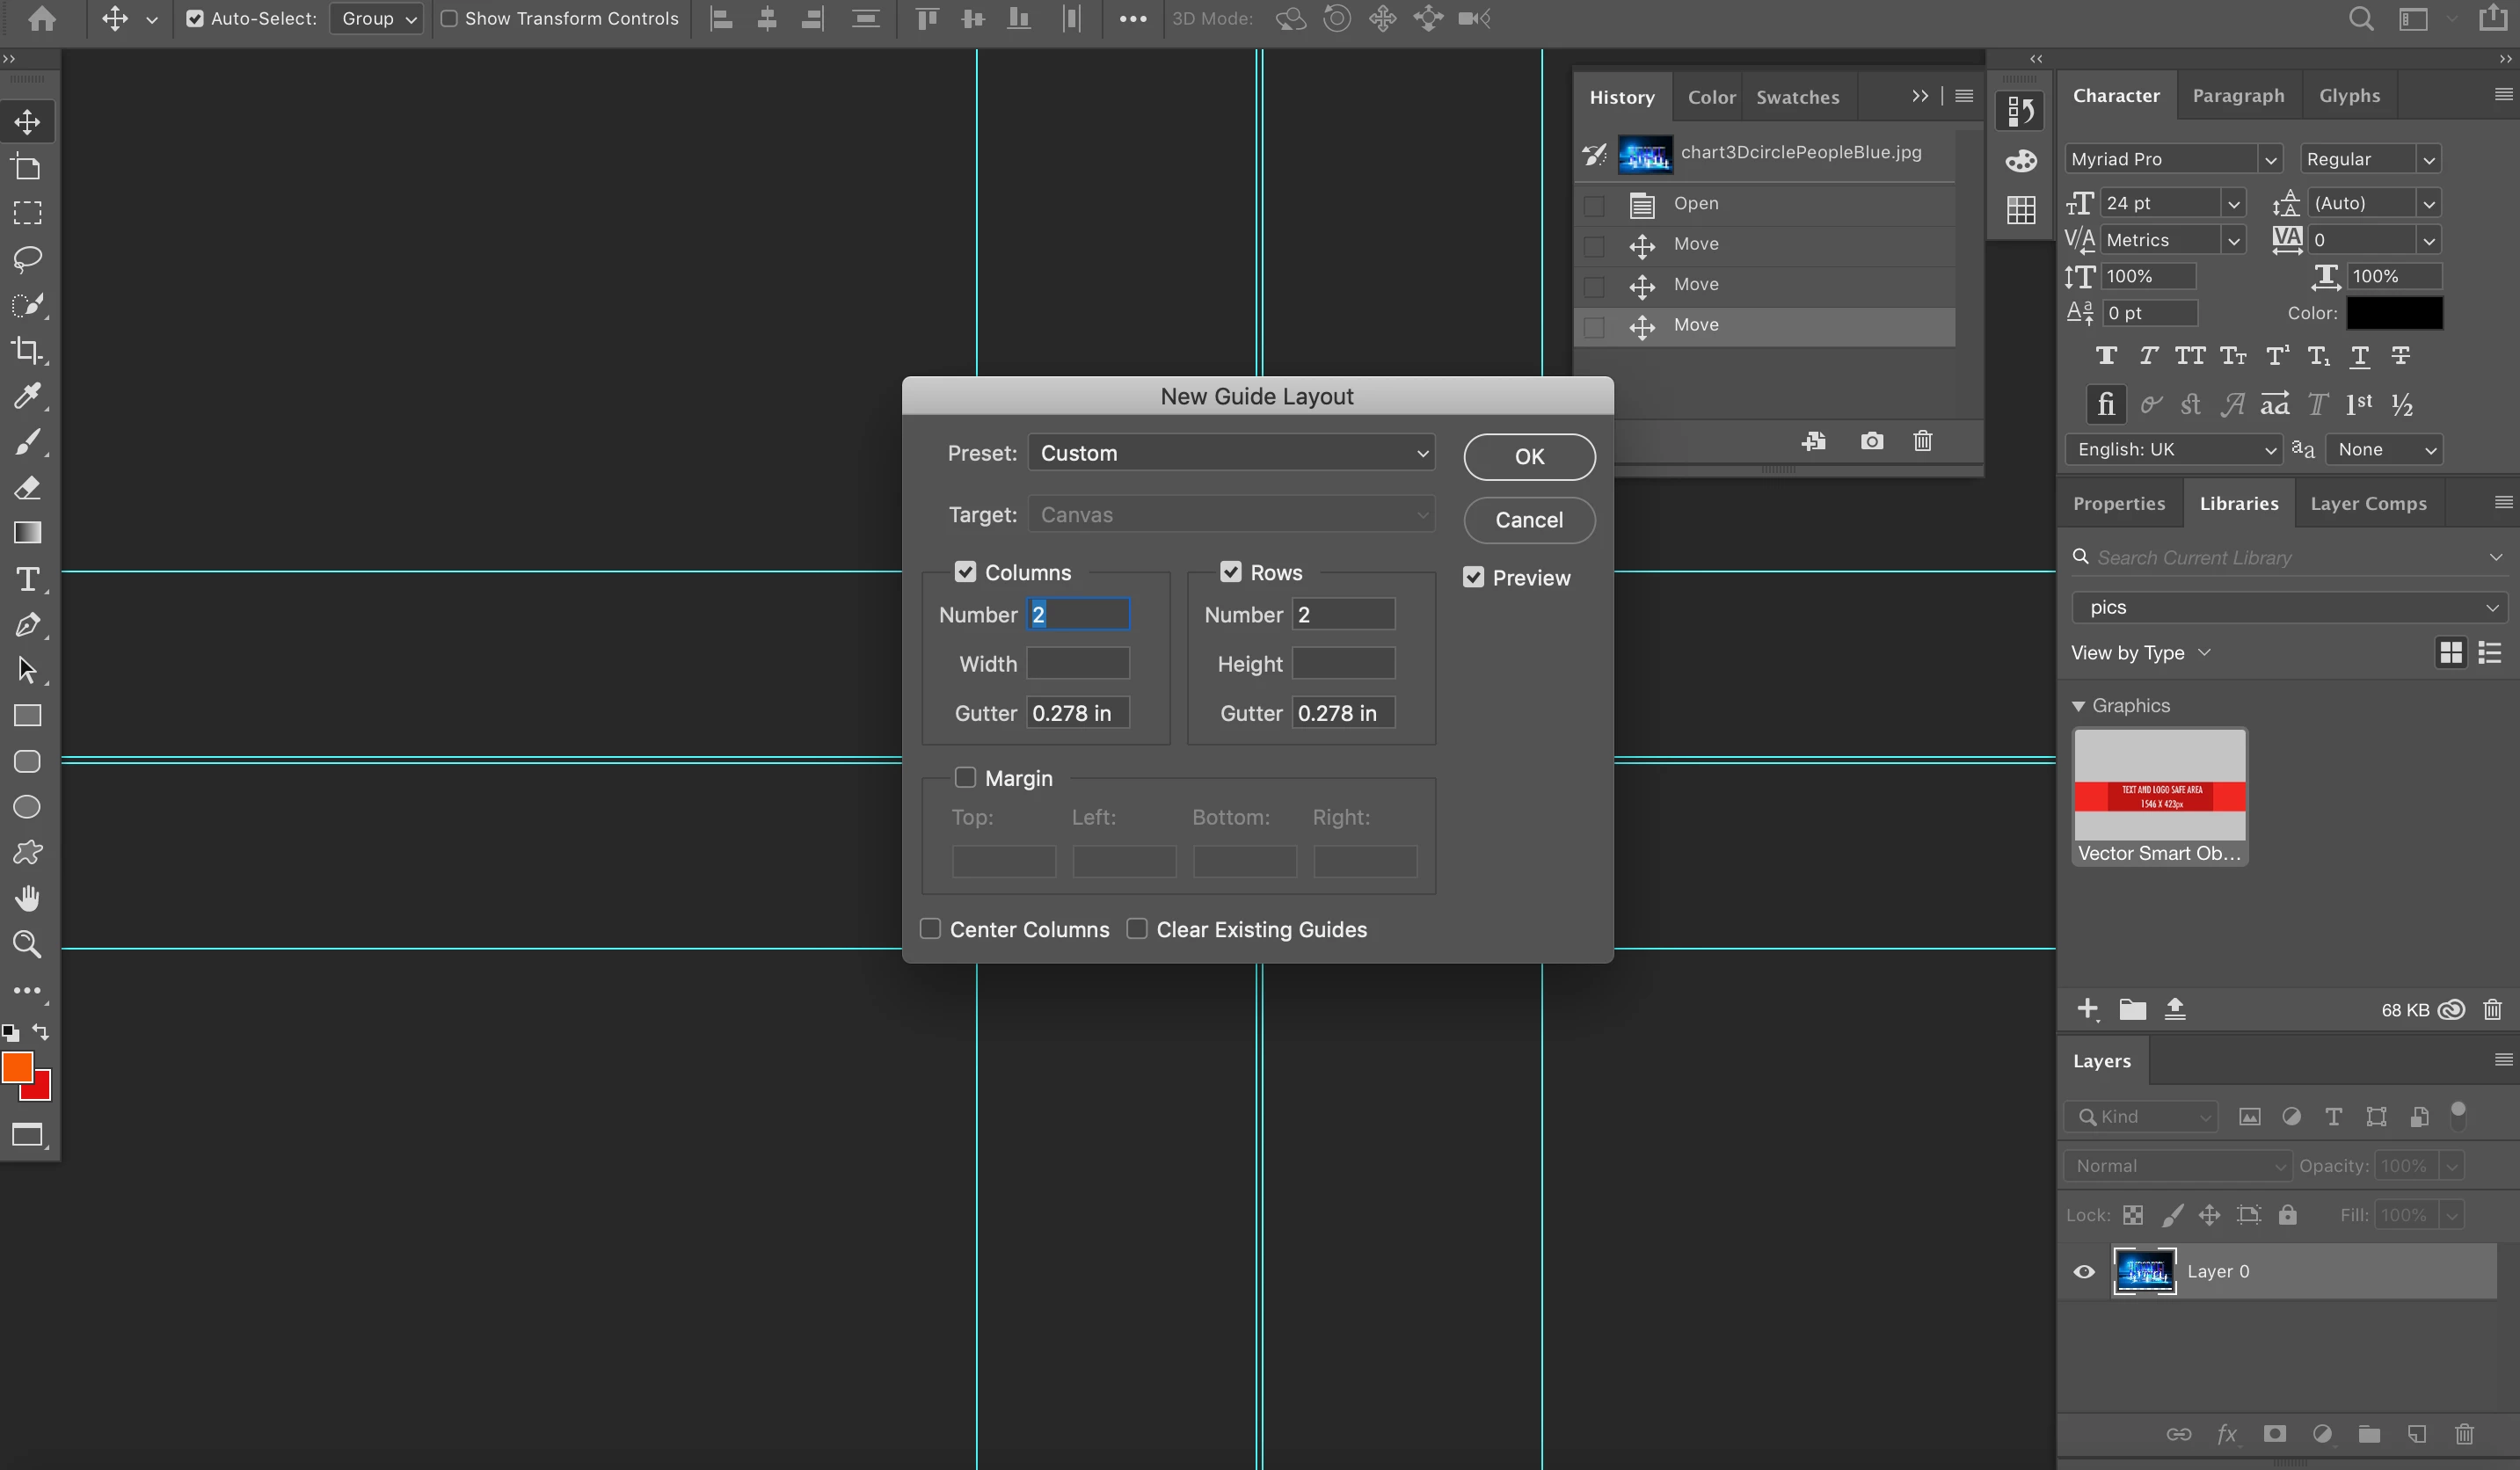
Task: Select the Lasso tool
Action: coord(27,258)
